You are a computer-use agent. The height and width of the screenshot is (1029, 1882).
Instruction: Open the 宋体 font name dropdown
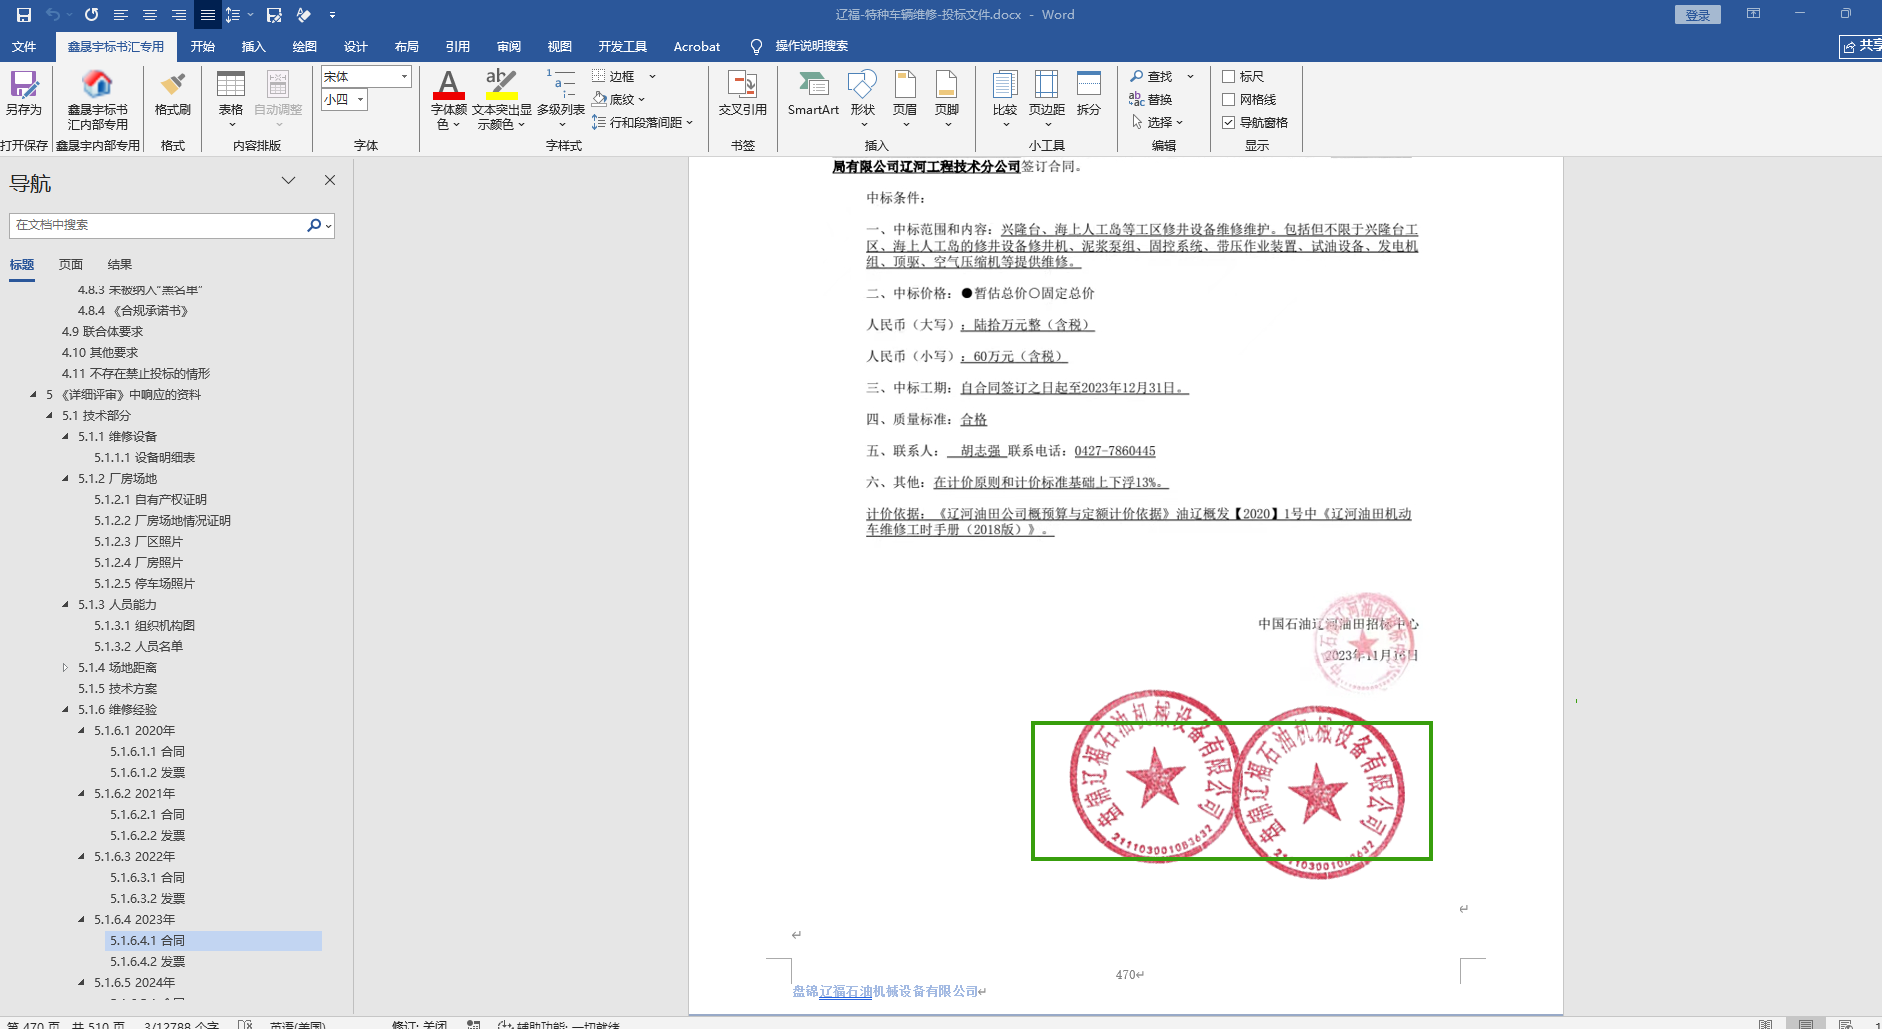pos(404,76)
